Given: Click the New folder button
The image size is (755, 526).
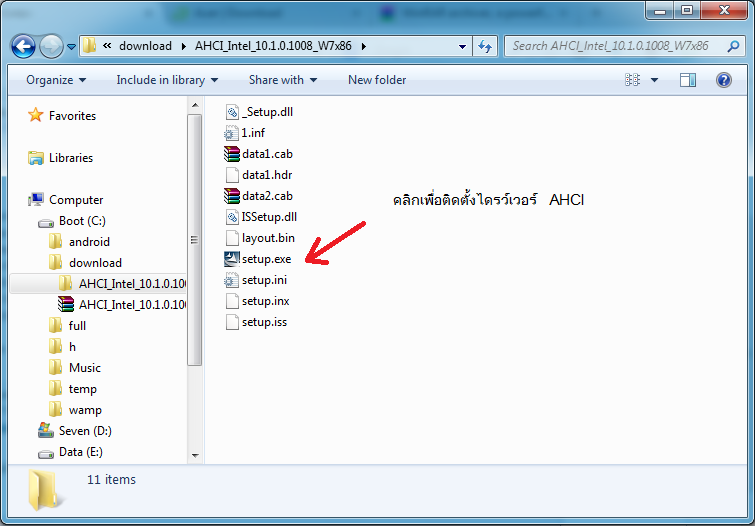Looking at the screenshot, I should coord(377,80).
